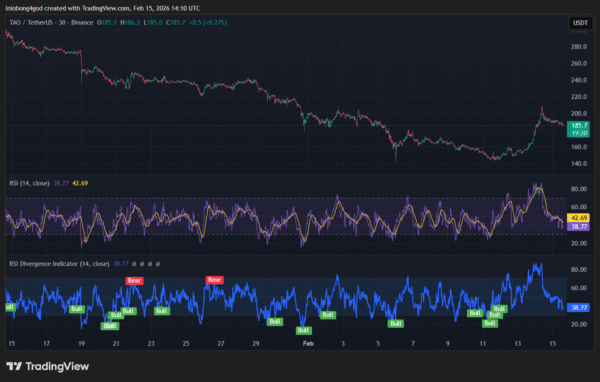Click date 29 on the time axis
600x382 pixels.
[x=256, y=344]
